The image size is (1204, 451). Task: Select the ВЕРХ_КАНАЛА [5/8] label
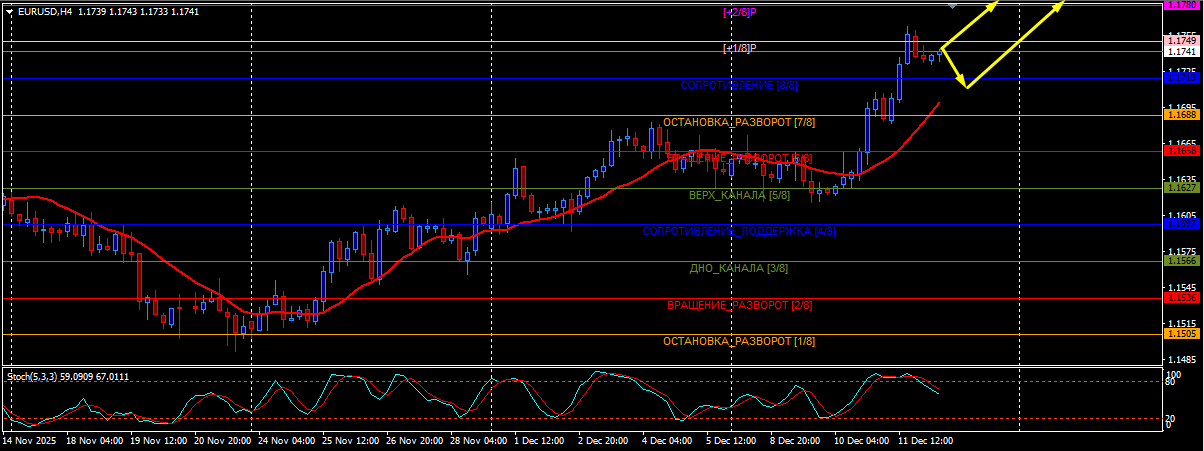click(x=739, y=195)
